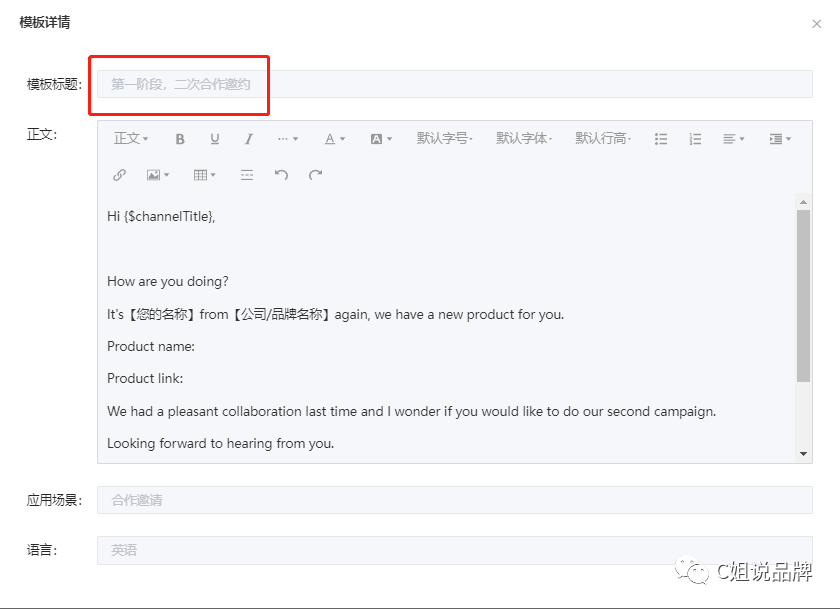Image resolution: width=840 pixels, height=609 pixels.
Task: Open the 正文 heading style dropdown
Action: pos(131,139)
